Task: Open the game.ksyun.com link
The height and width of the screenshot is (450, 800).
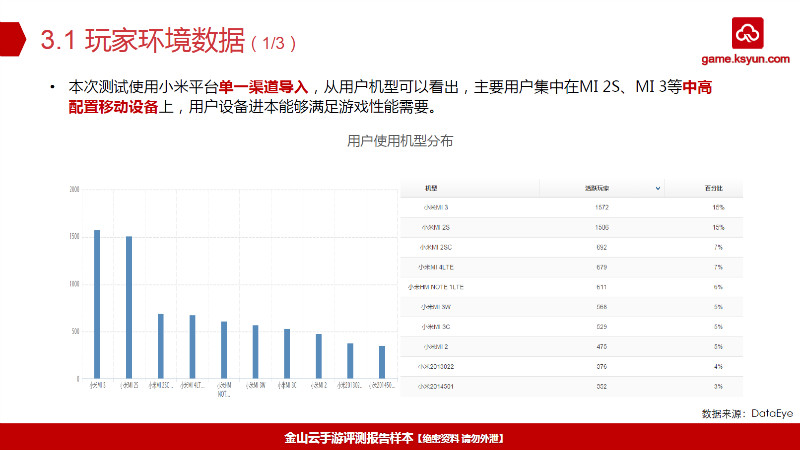Action: pyautogui.click(x=745, y=59)
